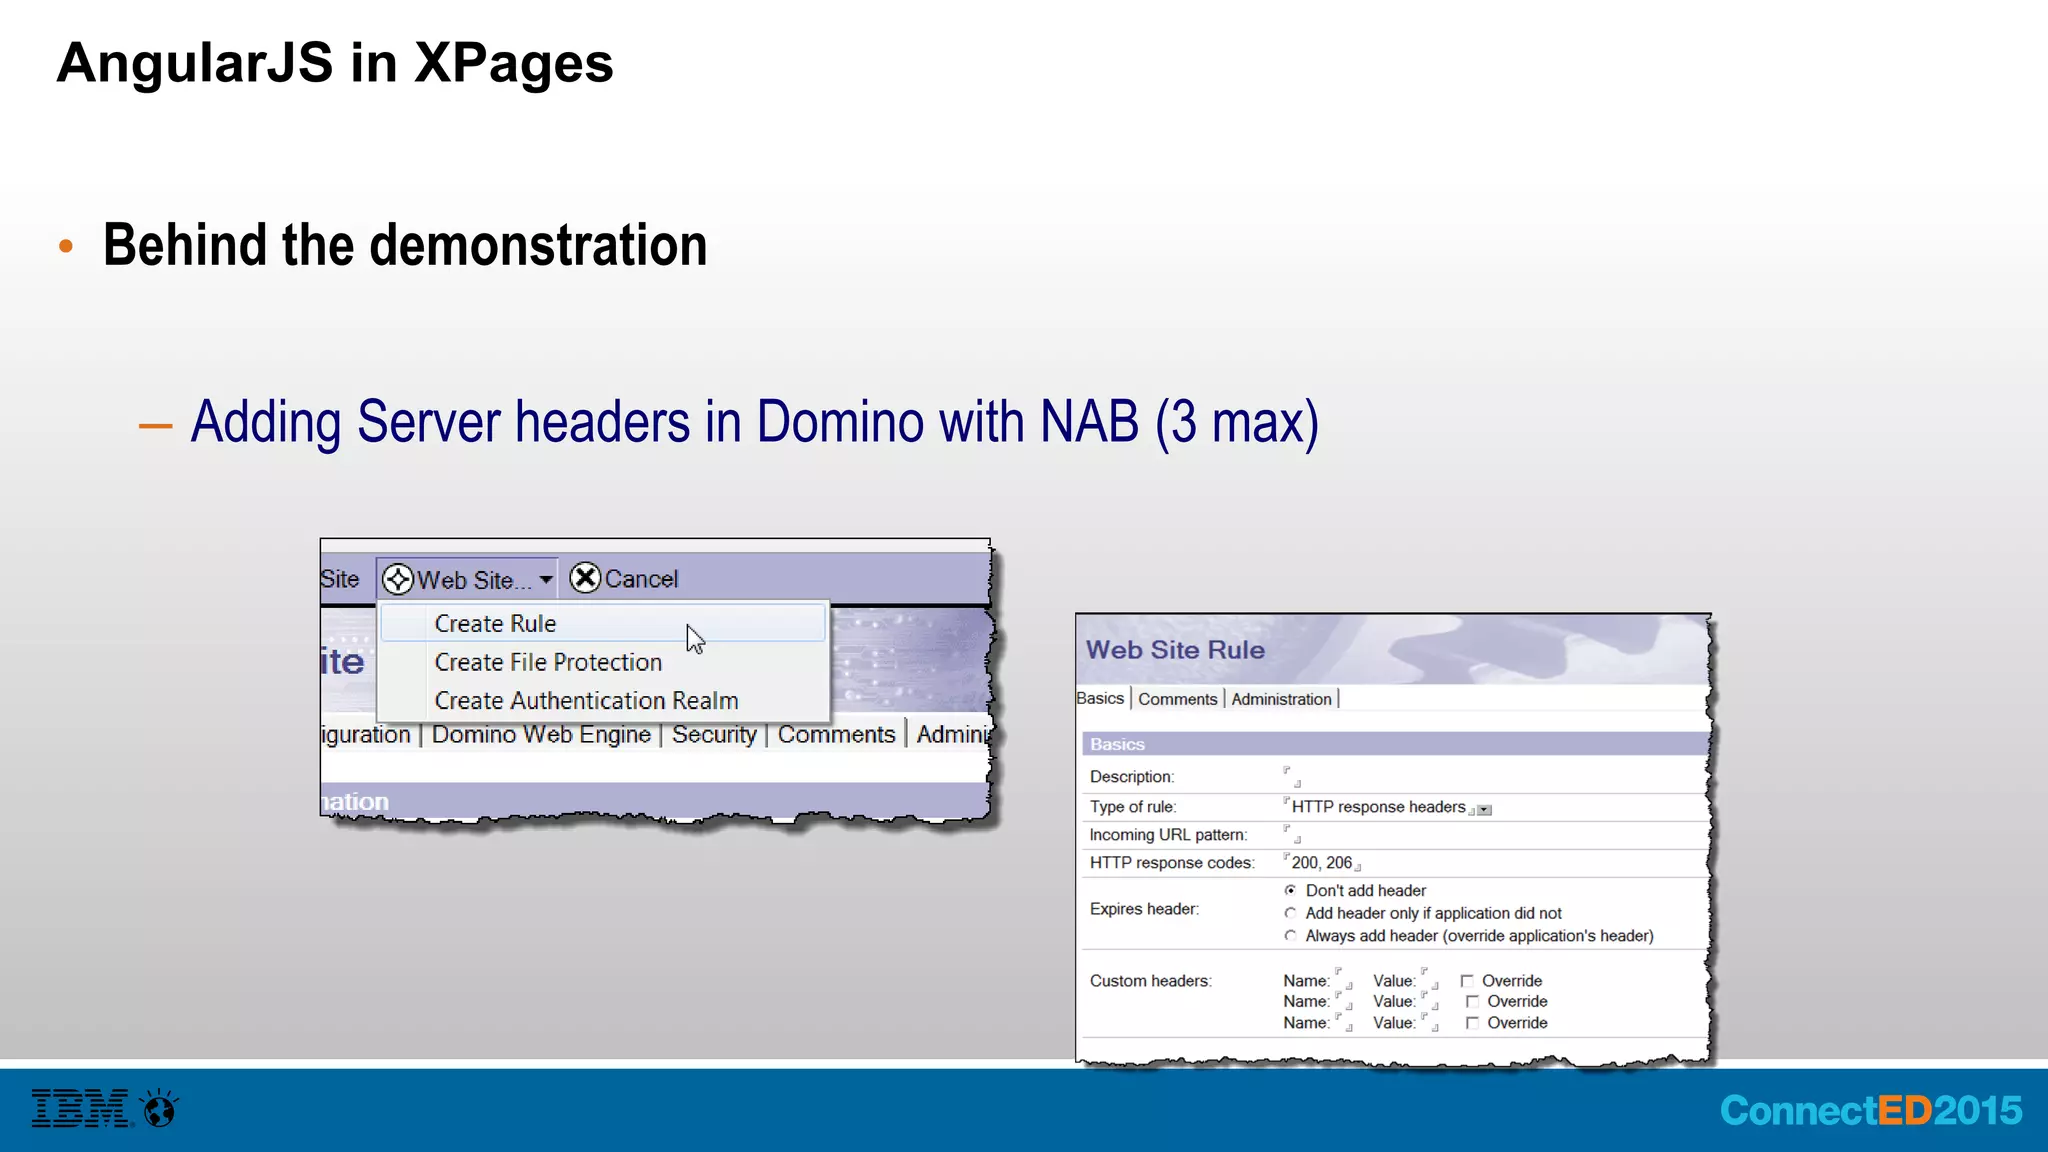Open the Type of rule dropdown
This screenshot has height=1152, width=2048.
(1485, 810)
